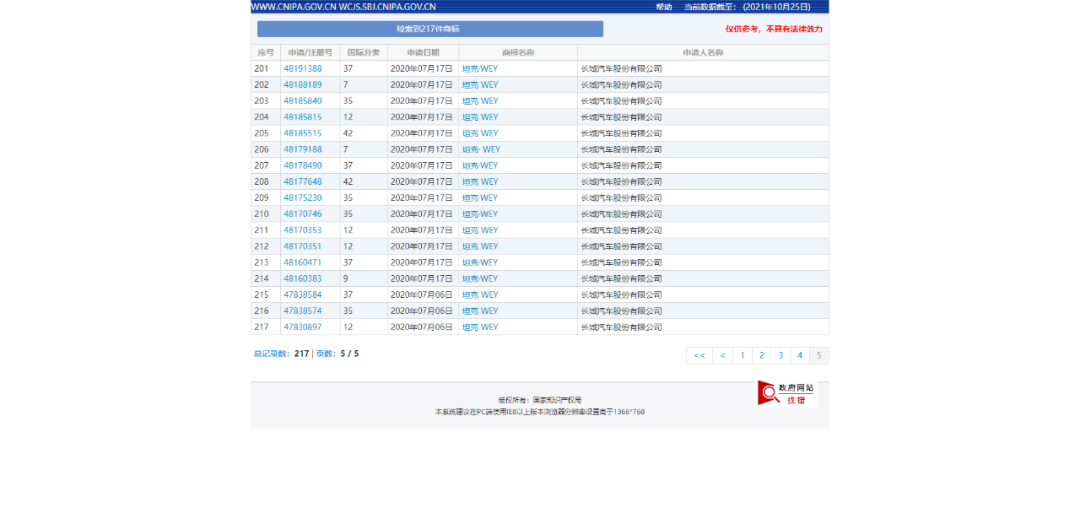Viewport: 1080px width, 524px height.
Task: Open trademark application number 48178490
Action: 302,166
